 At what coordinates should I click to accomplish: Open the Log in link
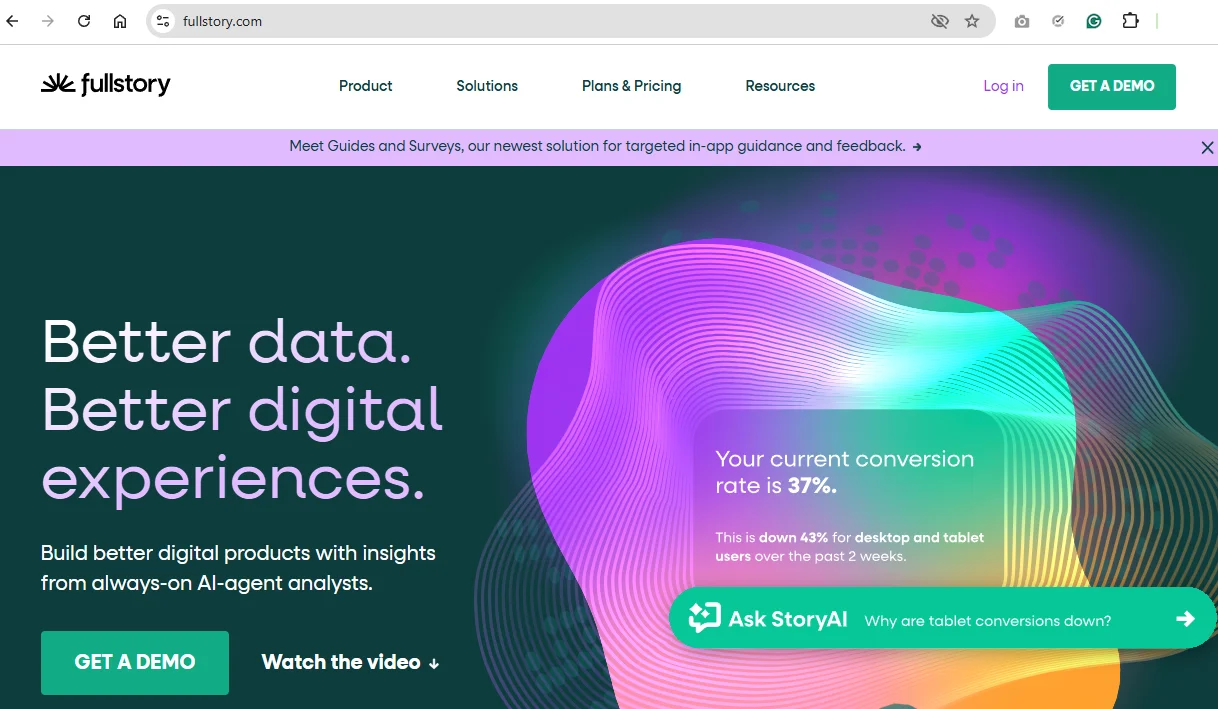(1003, 86)
